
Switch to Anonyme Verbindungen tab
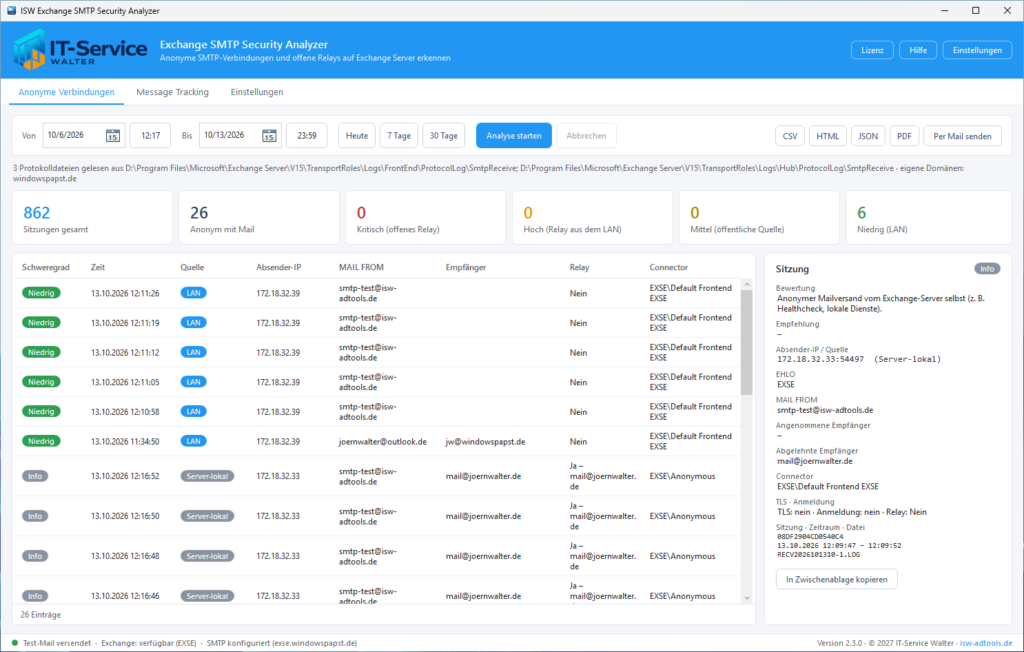pyautogui.click(x=67, y=92)
